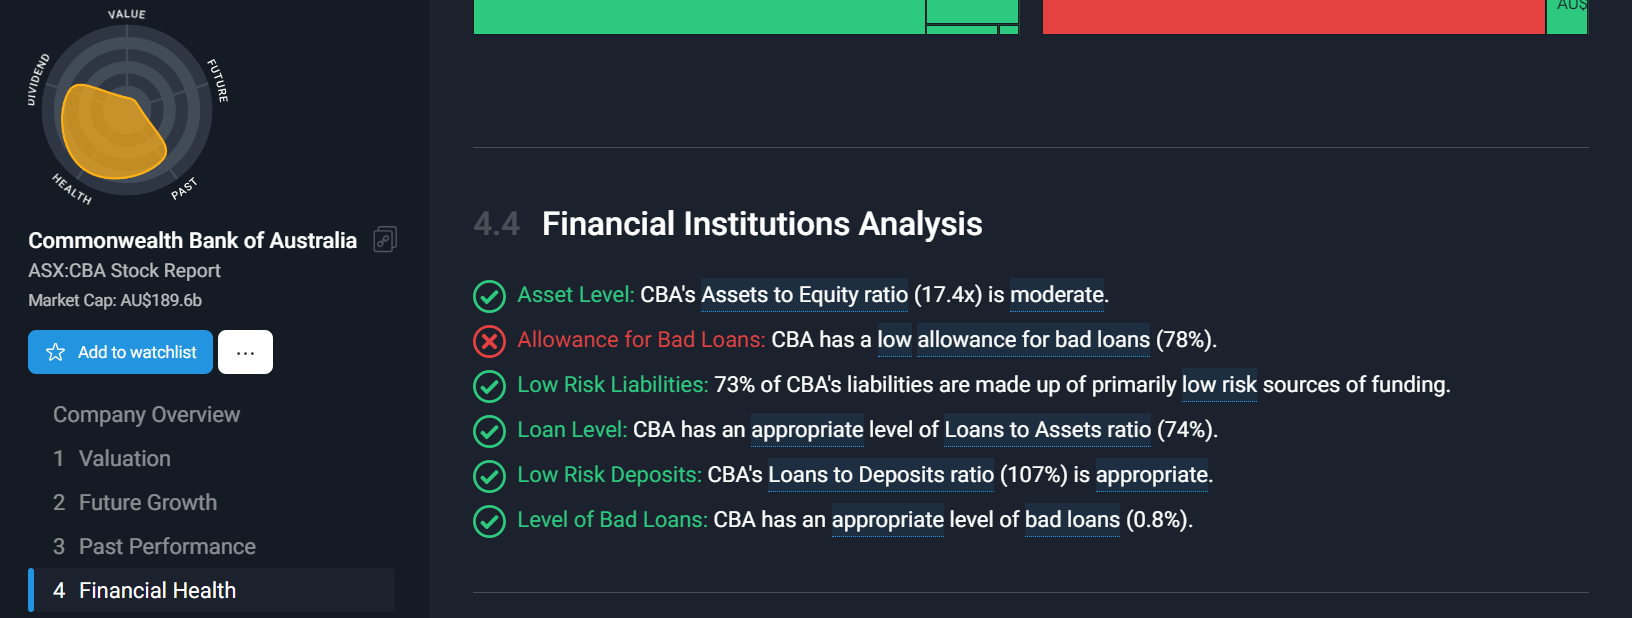Open the Loans to Deposits ratio definition

click(881, 475)
